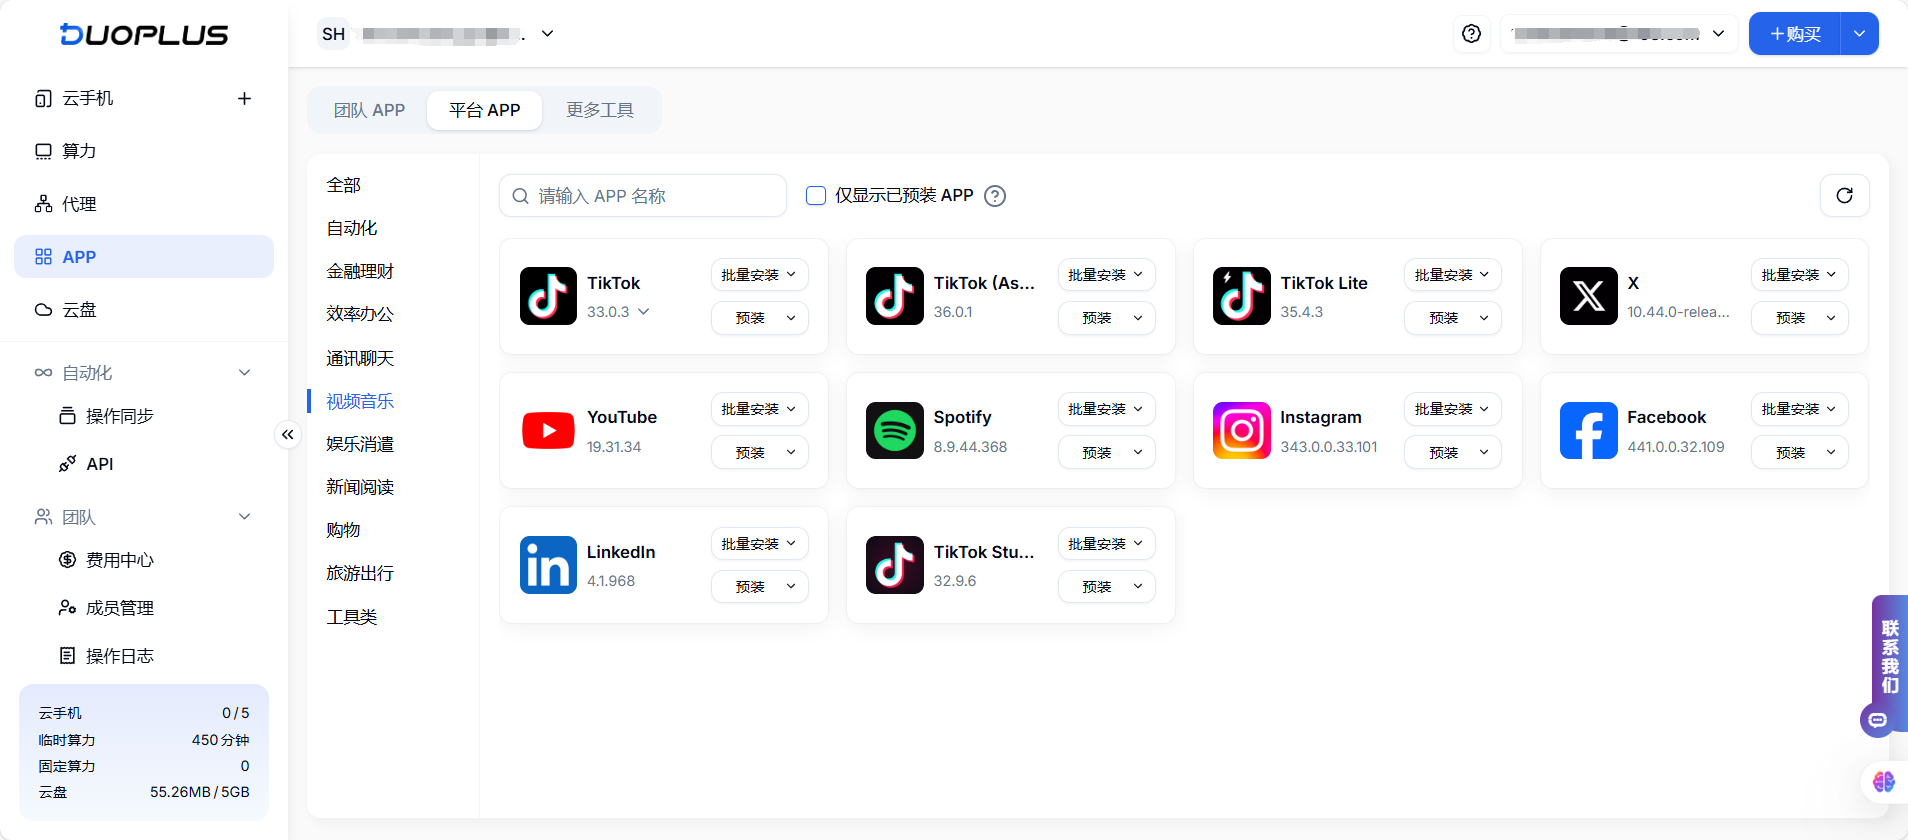Open 批量安装 dropdown for TikTok
This screenshot has height=840, width=1908.
(759, 274)
